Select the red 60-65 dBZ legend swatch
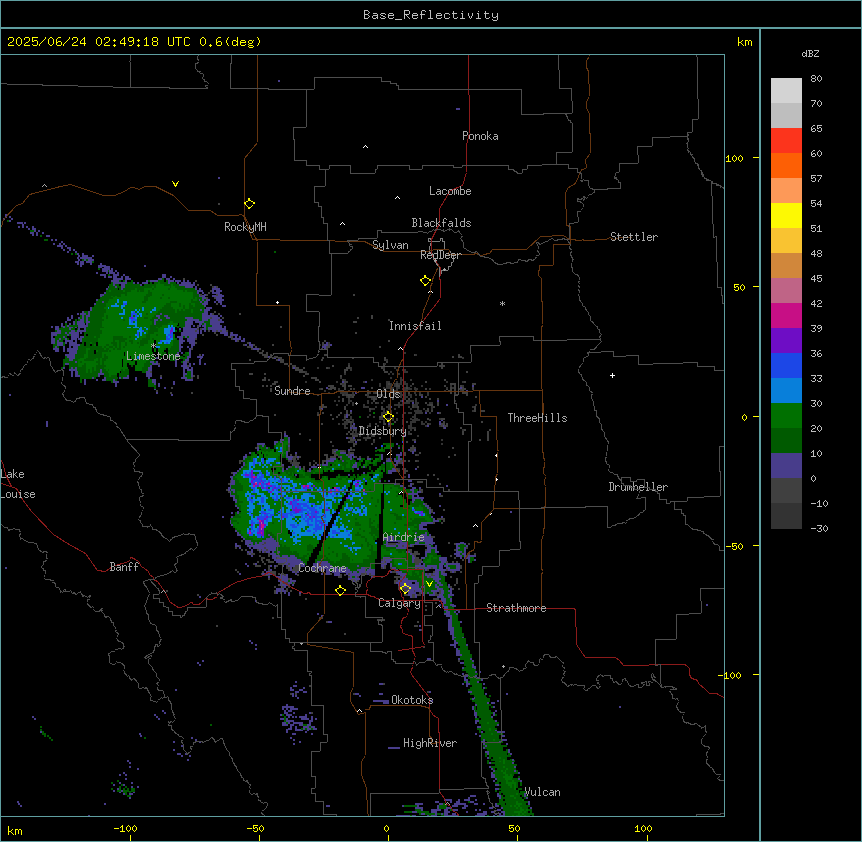Image resolution: width=862 pixels, height=842 pixels. click(x=786, y=141)
